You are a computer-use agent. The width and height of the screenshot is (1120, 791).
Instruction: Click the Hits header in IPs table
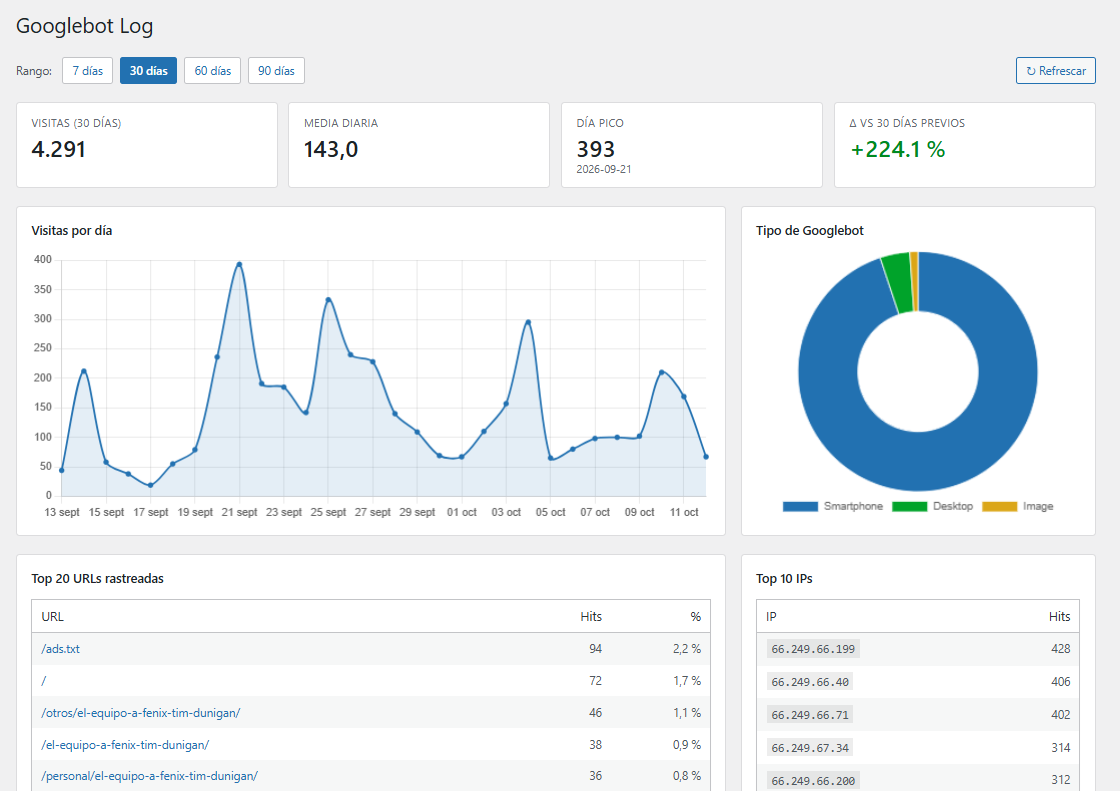(x=1059, y=617)
